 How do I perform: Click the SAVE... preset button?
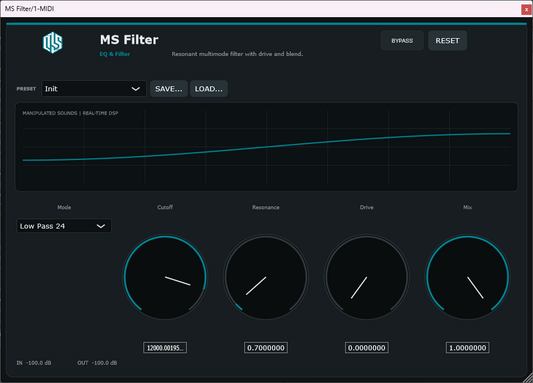[169, 89]
